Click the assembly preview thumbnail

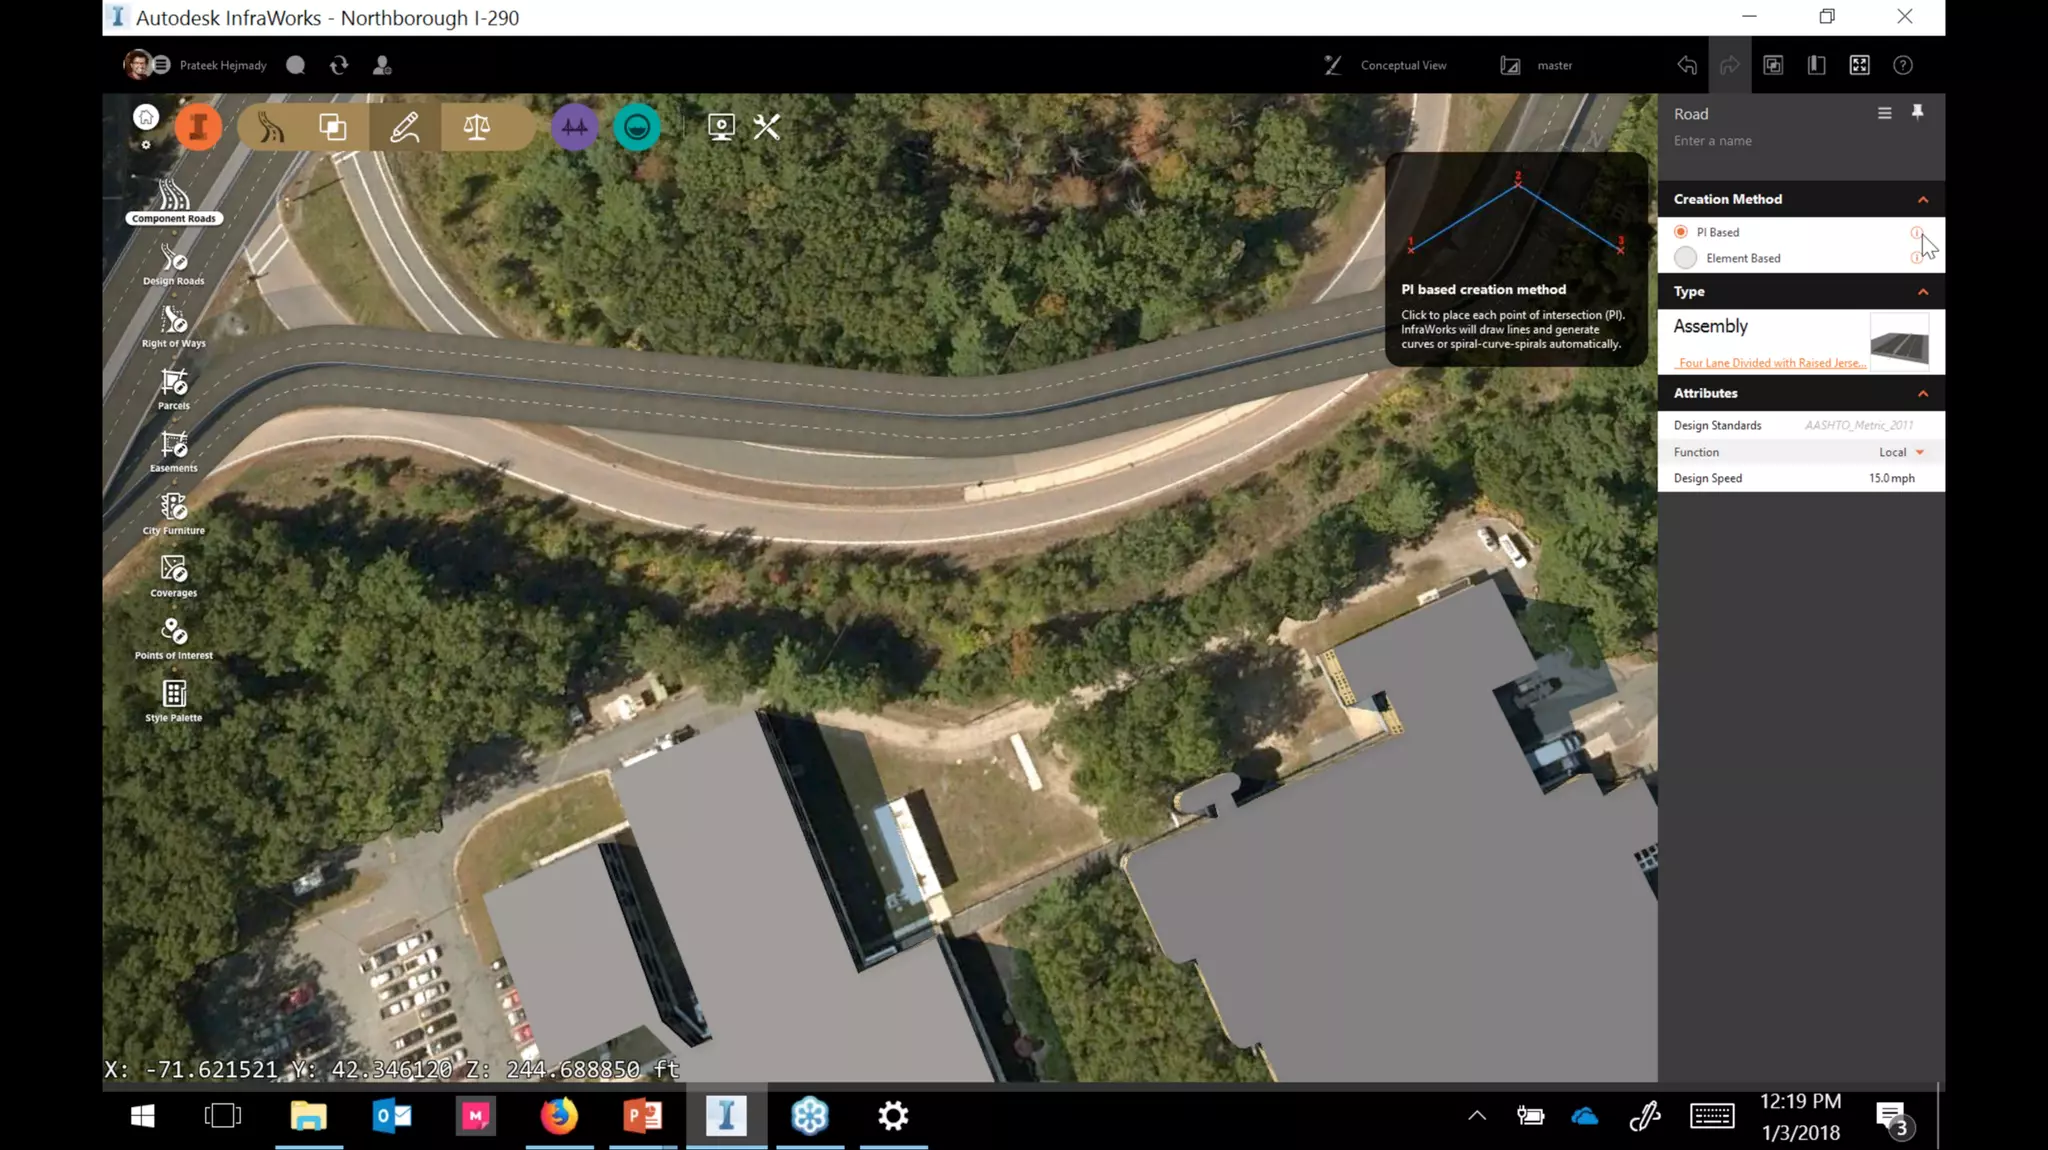click(1899, 342)
